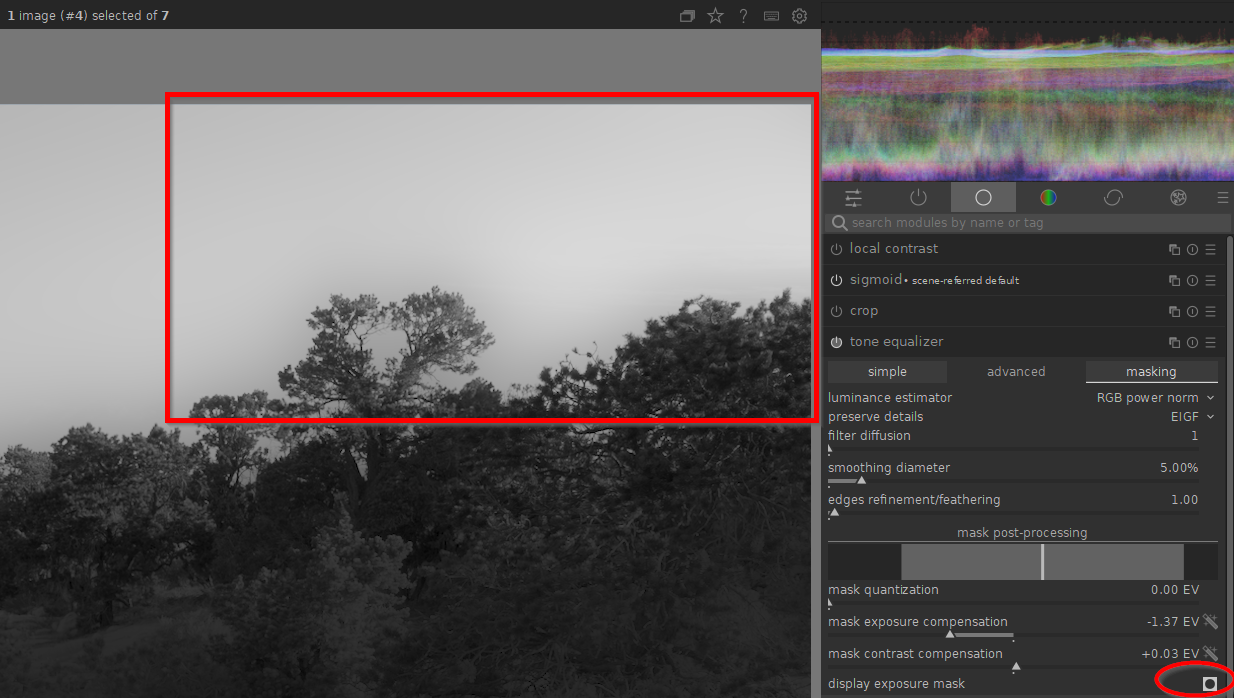
Task: Select the base modules circle tab
Action: 983,197
